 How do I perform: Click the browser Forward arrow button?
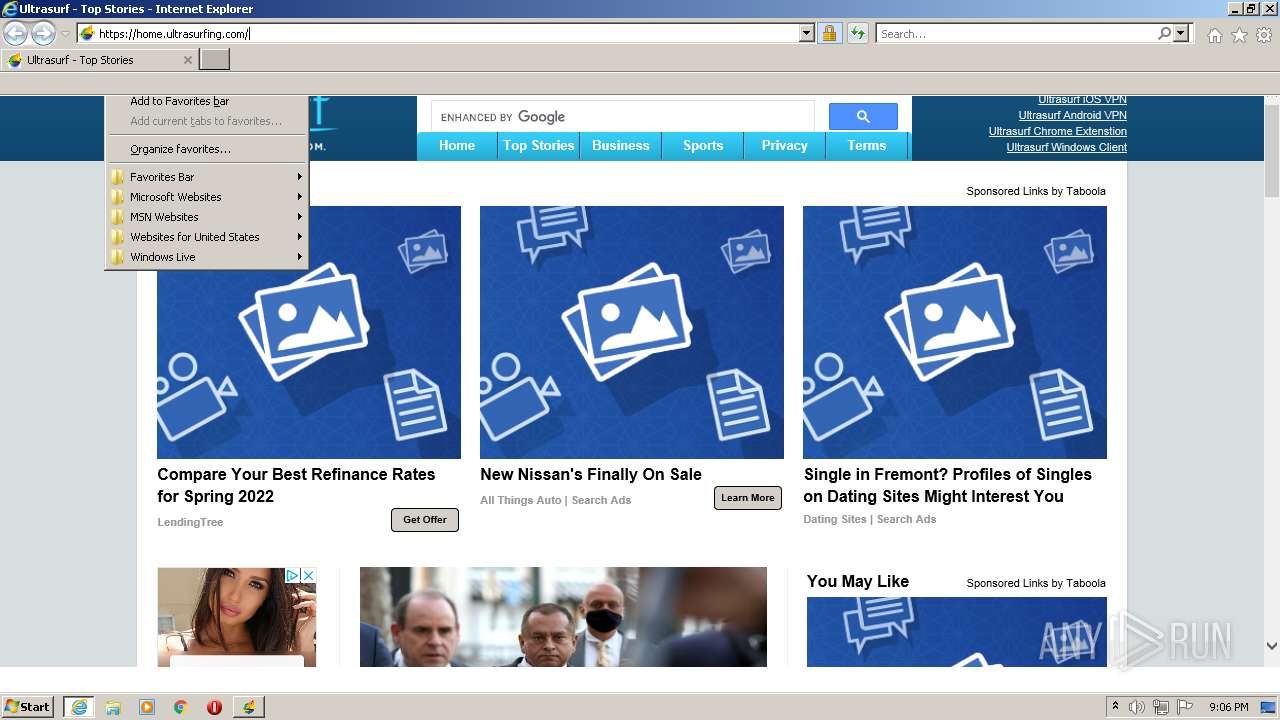click(x=43, y=34)
